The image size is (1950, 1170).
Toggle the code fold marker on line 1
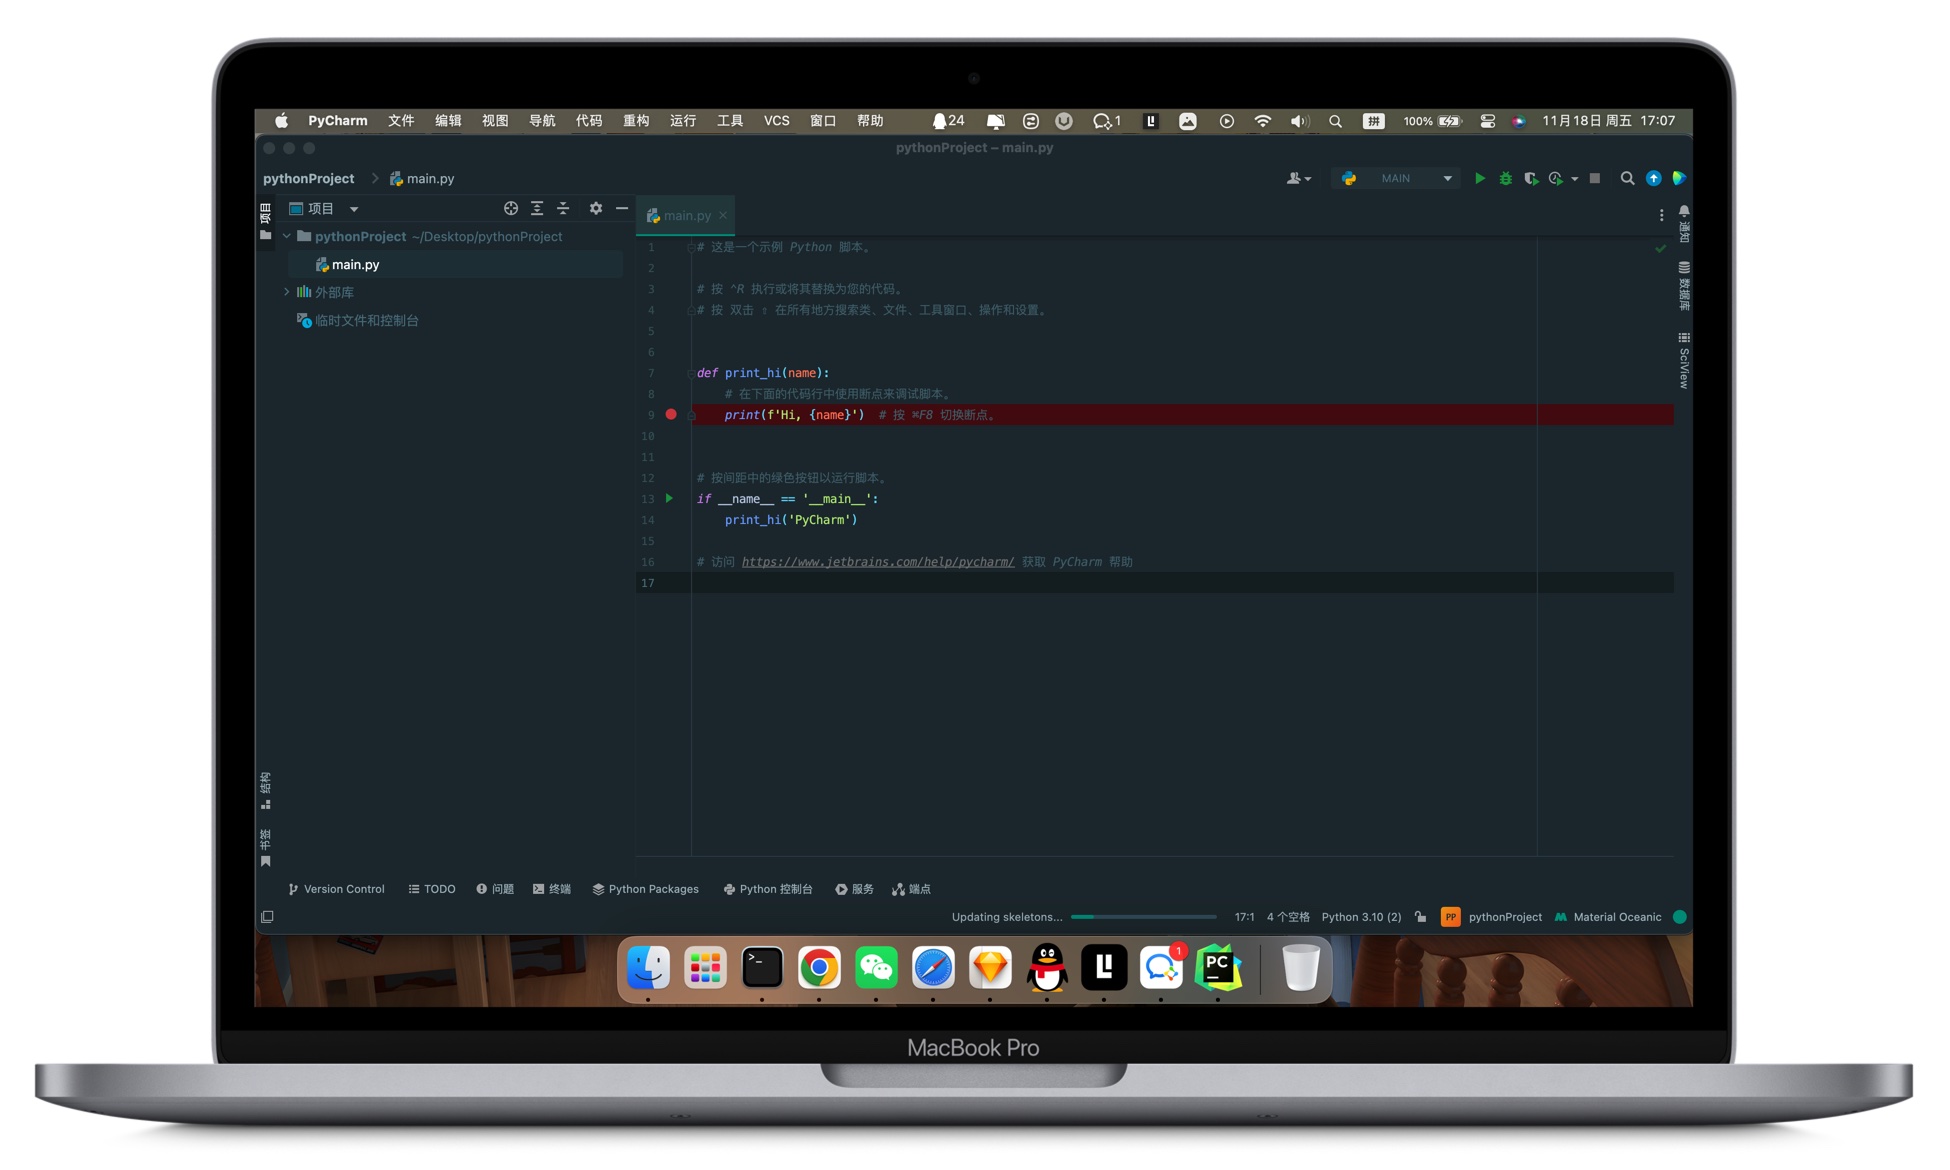tap(690, 247)
